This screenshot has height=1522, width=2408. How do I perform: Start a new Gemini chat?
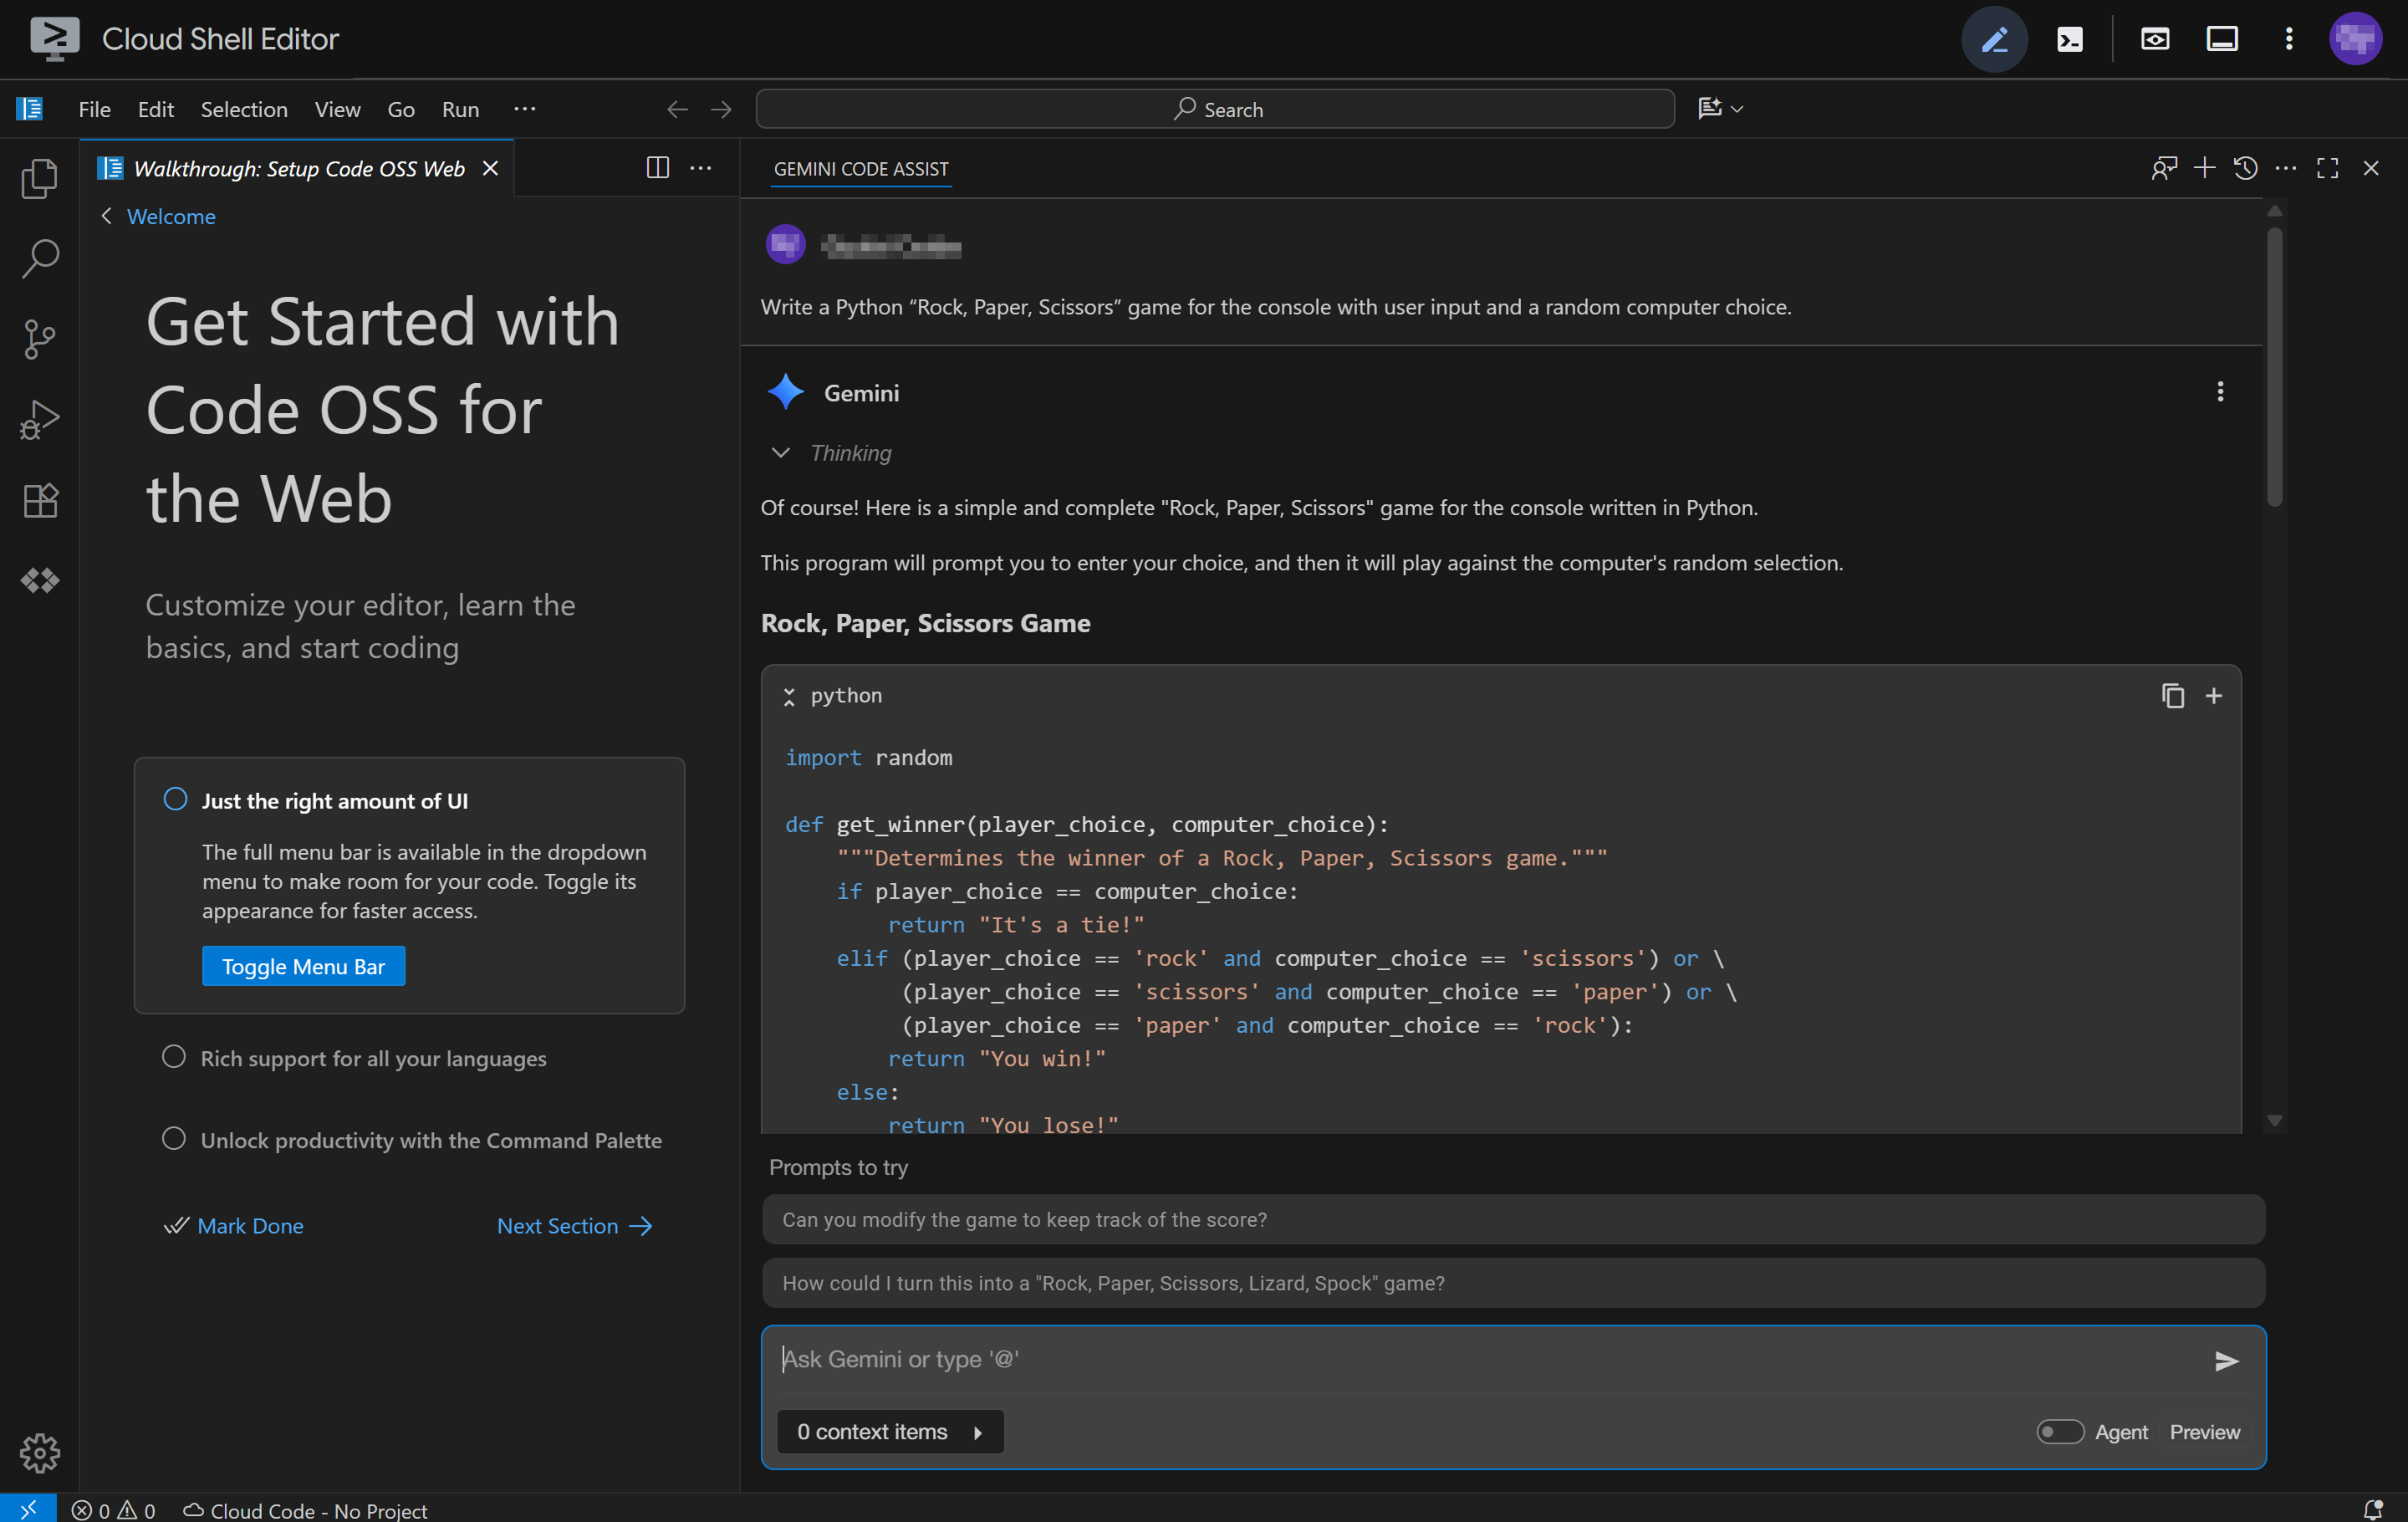click(2204, 168)
